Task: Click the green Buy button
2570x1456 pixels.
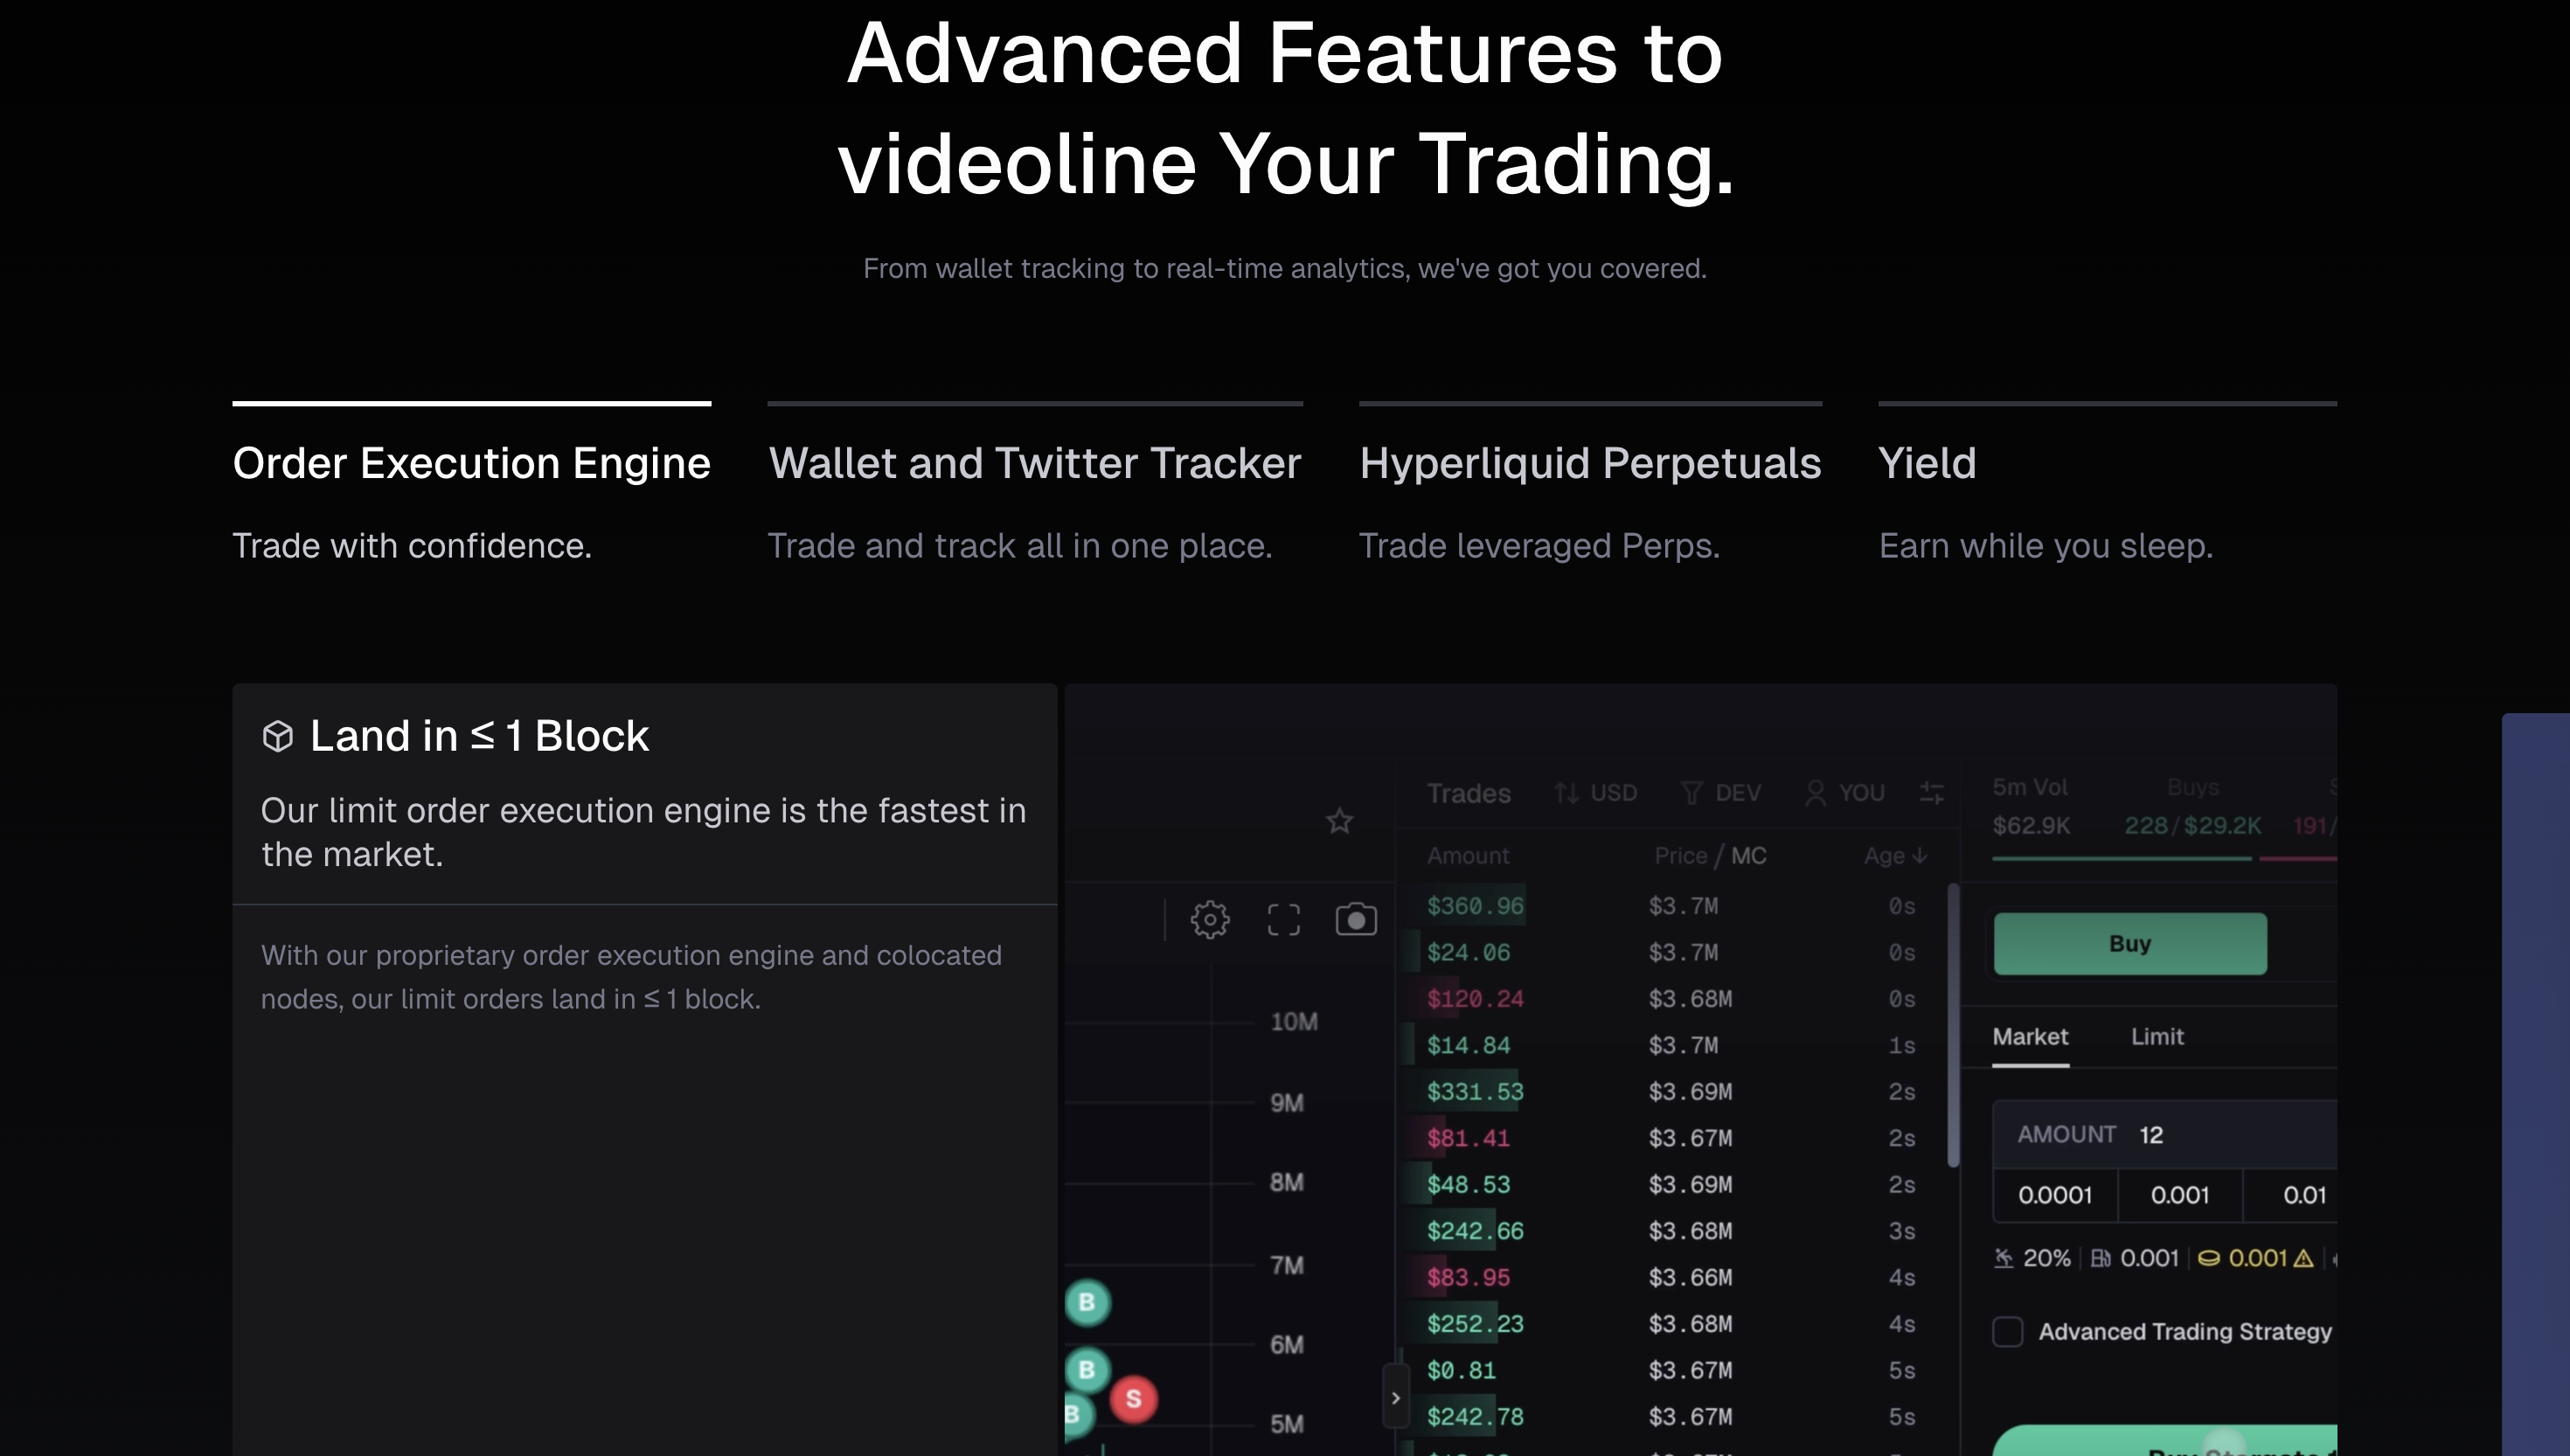Action: pyautogui.click(x=2130, y=943)
